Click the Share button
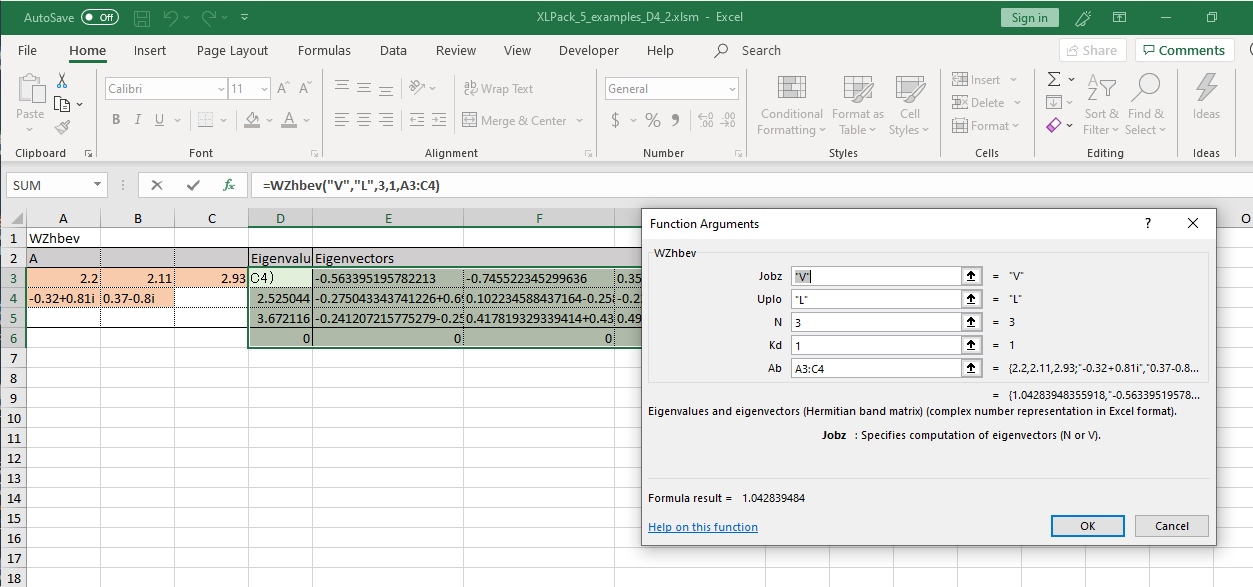 tap(1092, 50)
